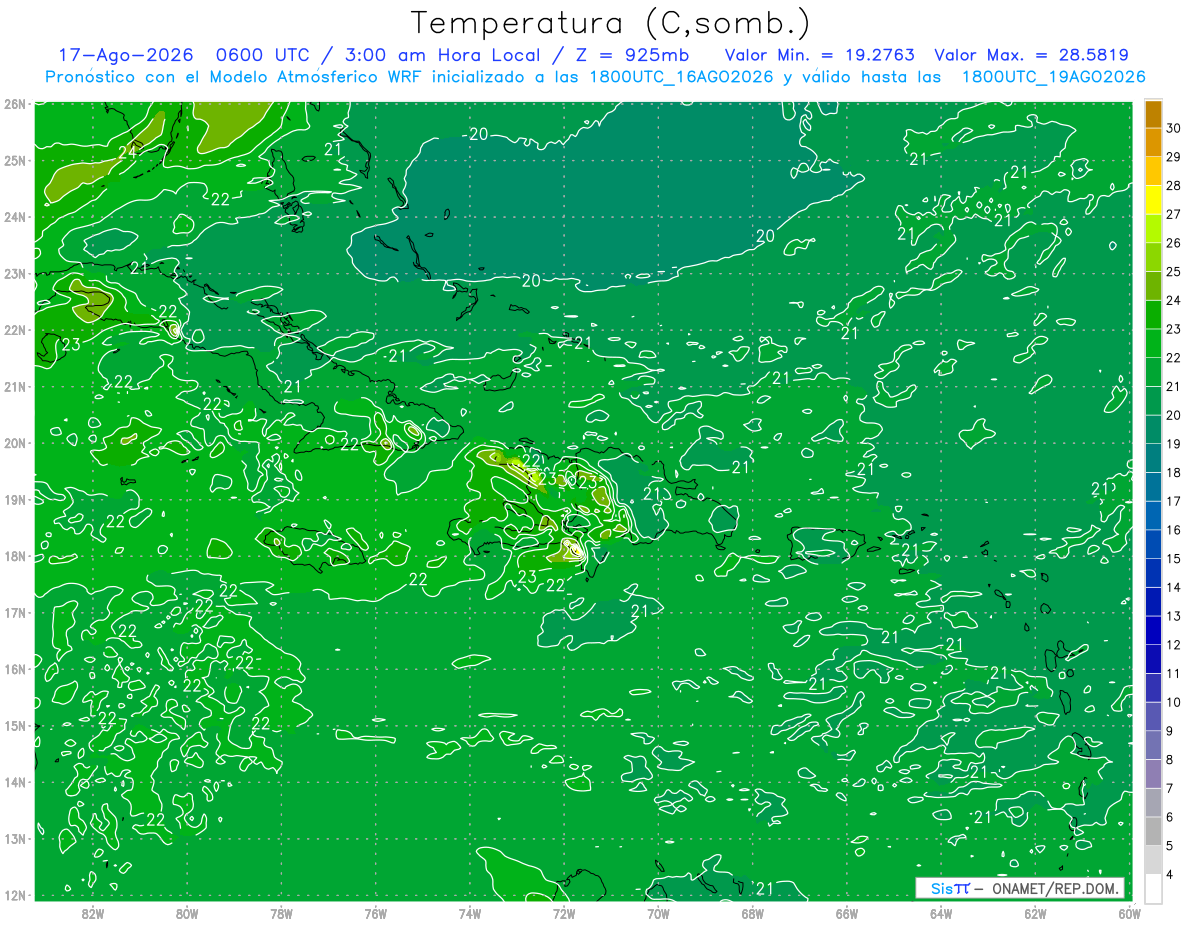Screen dimensions: 1200x927
Task: Click the '82W' longitude label
Action: [93, 913]
